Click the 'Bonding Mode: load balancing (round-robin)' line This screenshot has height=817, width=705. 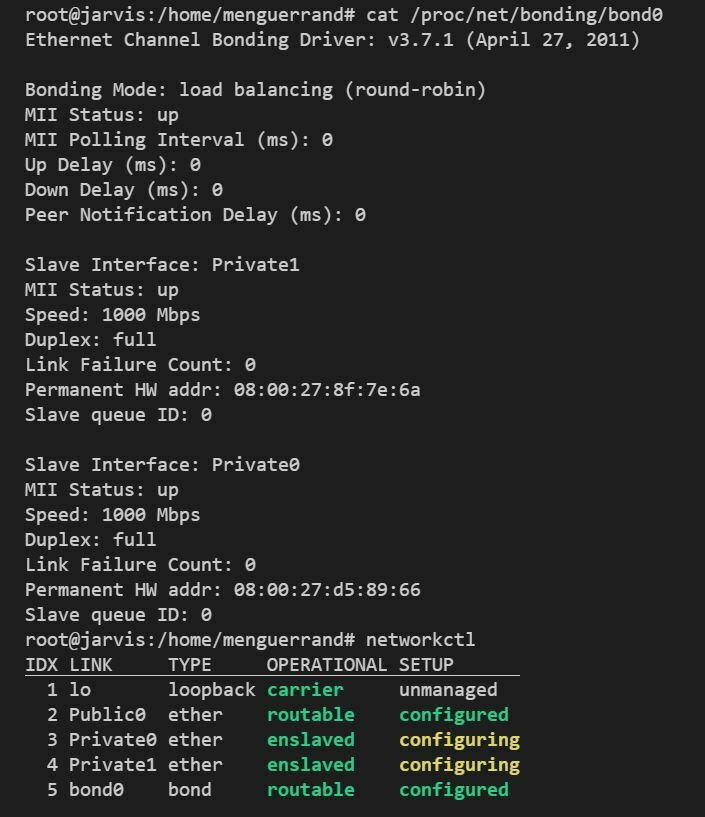tap(255, 90)
